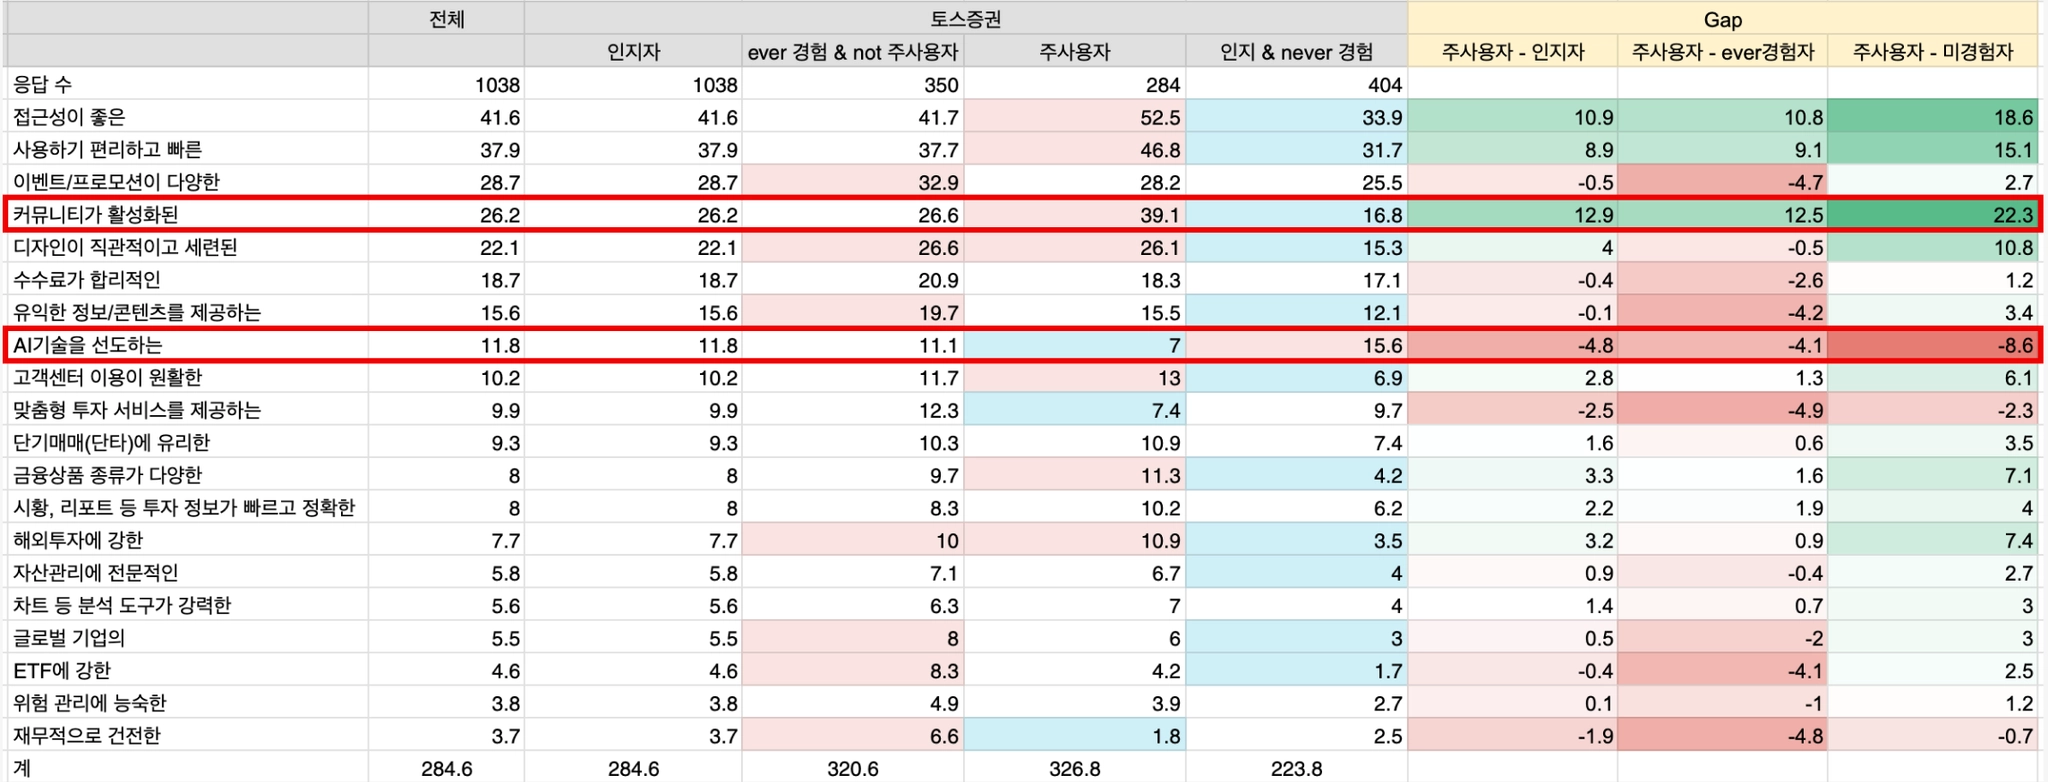The height and width of the screenshot is (782, 2048).
Task: Select the AI기술을 선도하는 row label
Action: 87,345
